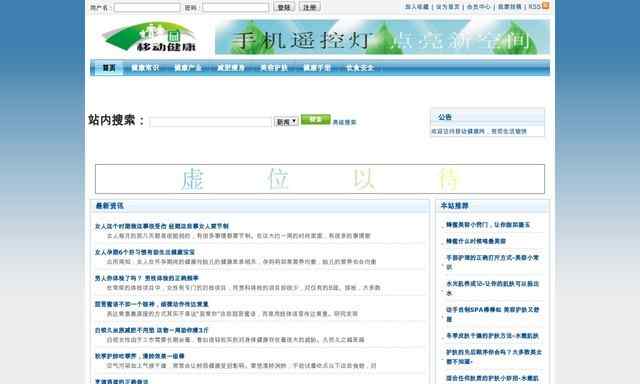Click the 登录 login button
The width and height of the screenshot is (640, 384).
point(284,7)
